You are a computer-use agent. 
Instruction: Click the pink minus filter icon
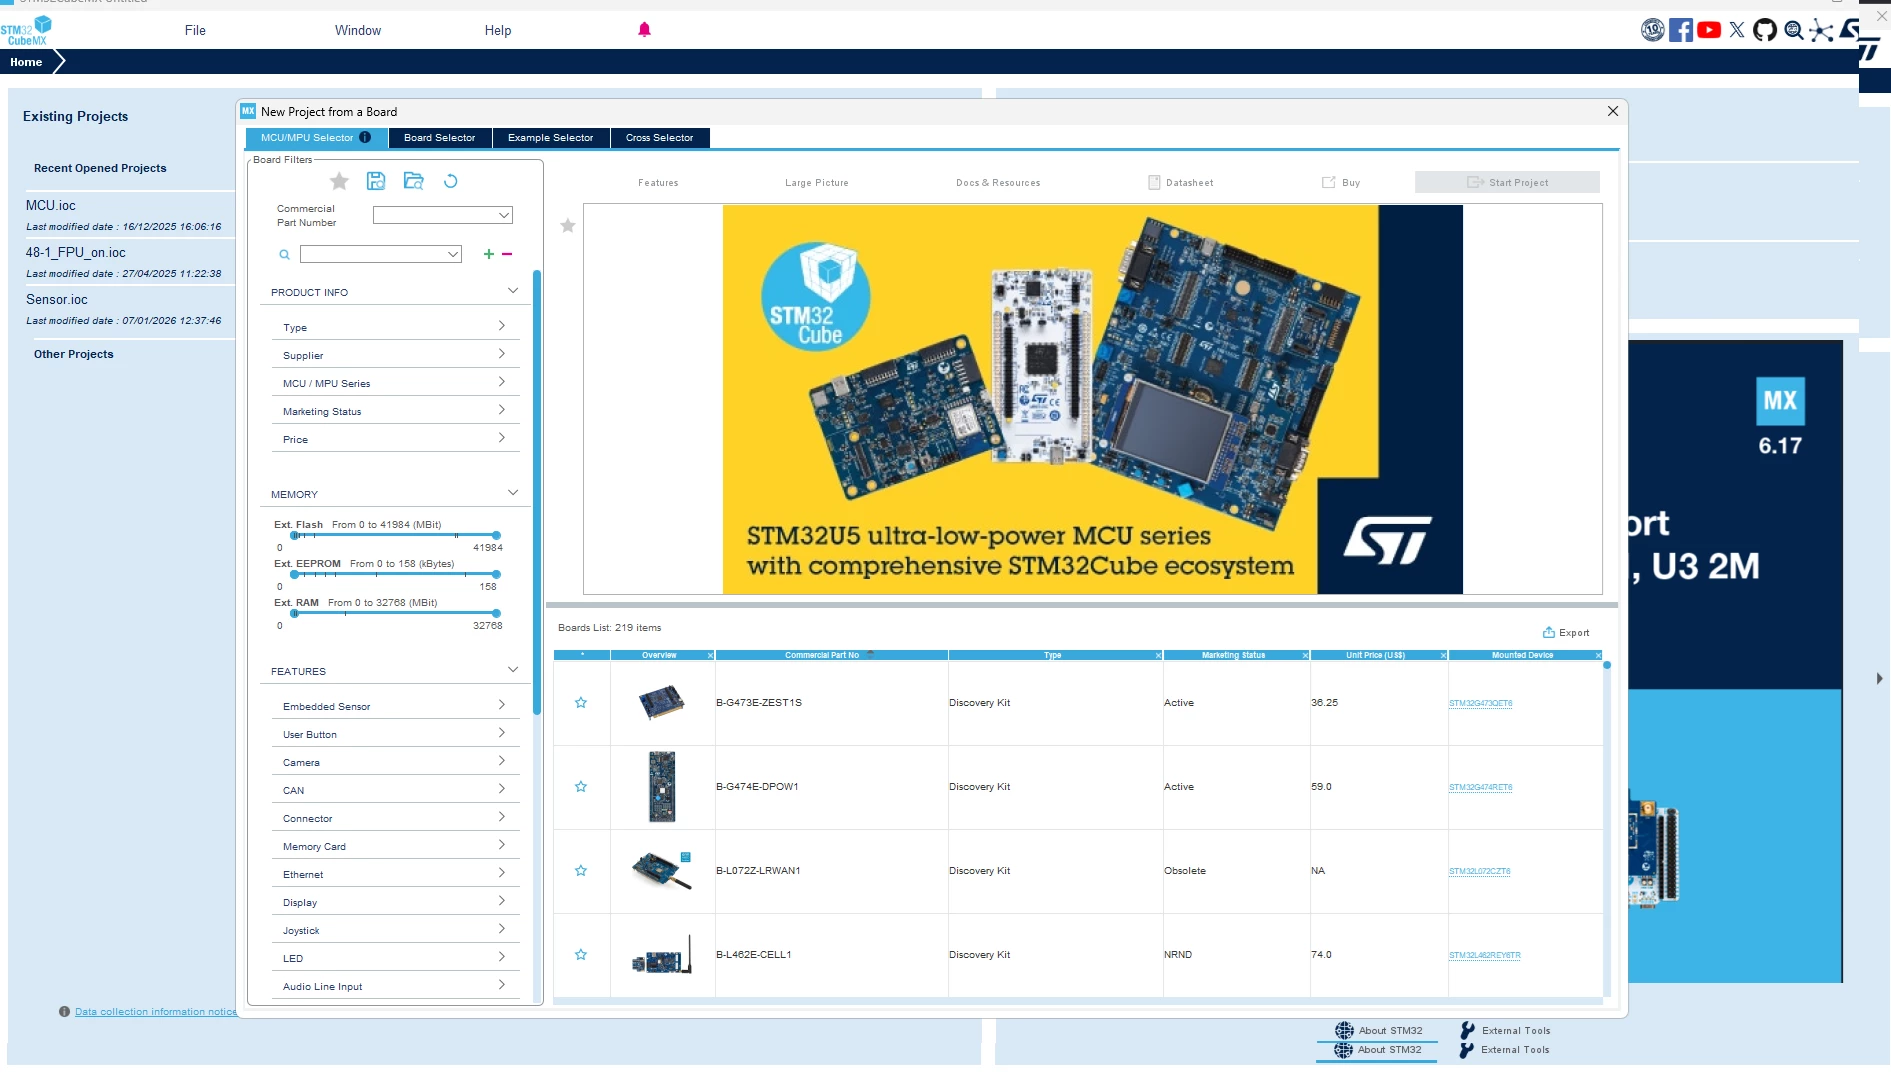pos(507,254)
